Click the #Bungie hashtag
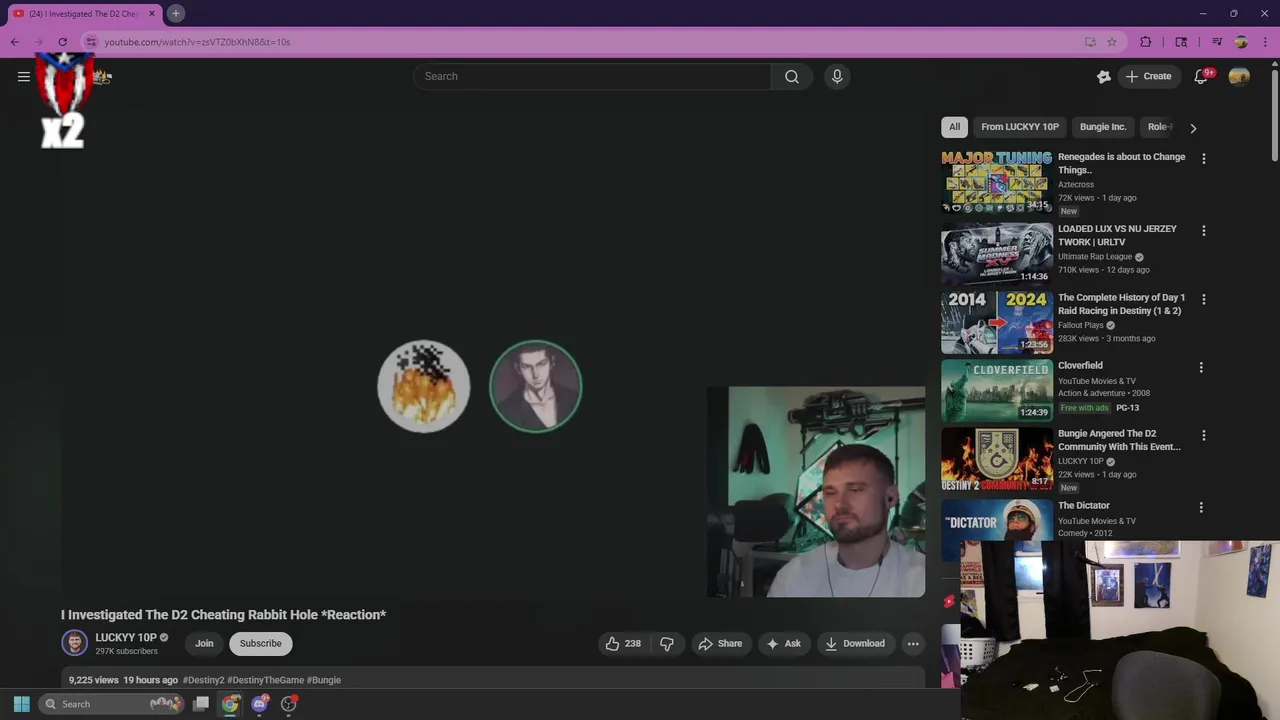 [x=324, y=680]
